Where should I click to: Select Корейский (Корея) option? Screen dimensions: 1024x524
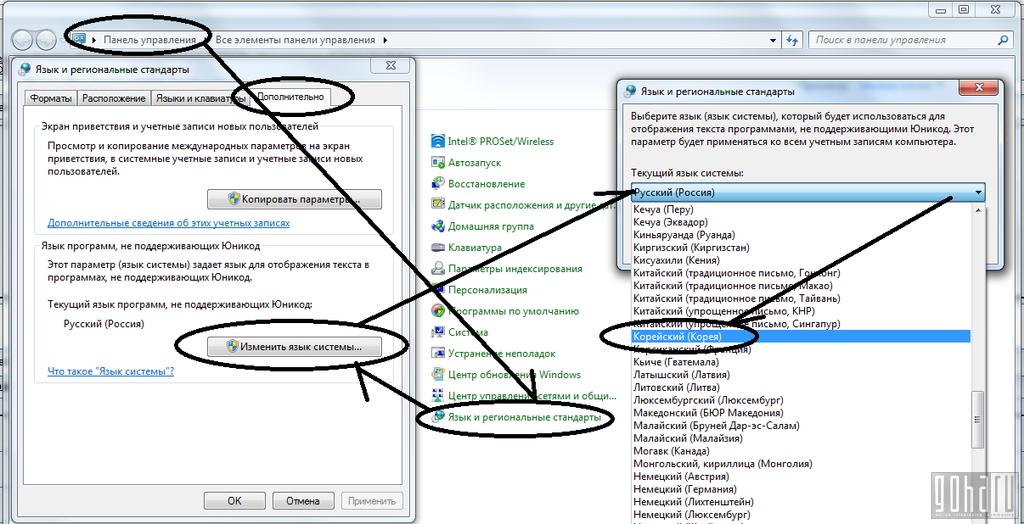(x=801, y=336)
